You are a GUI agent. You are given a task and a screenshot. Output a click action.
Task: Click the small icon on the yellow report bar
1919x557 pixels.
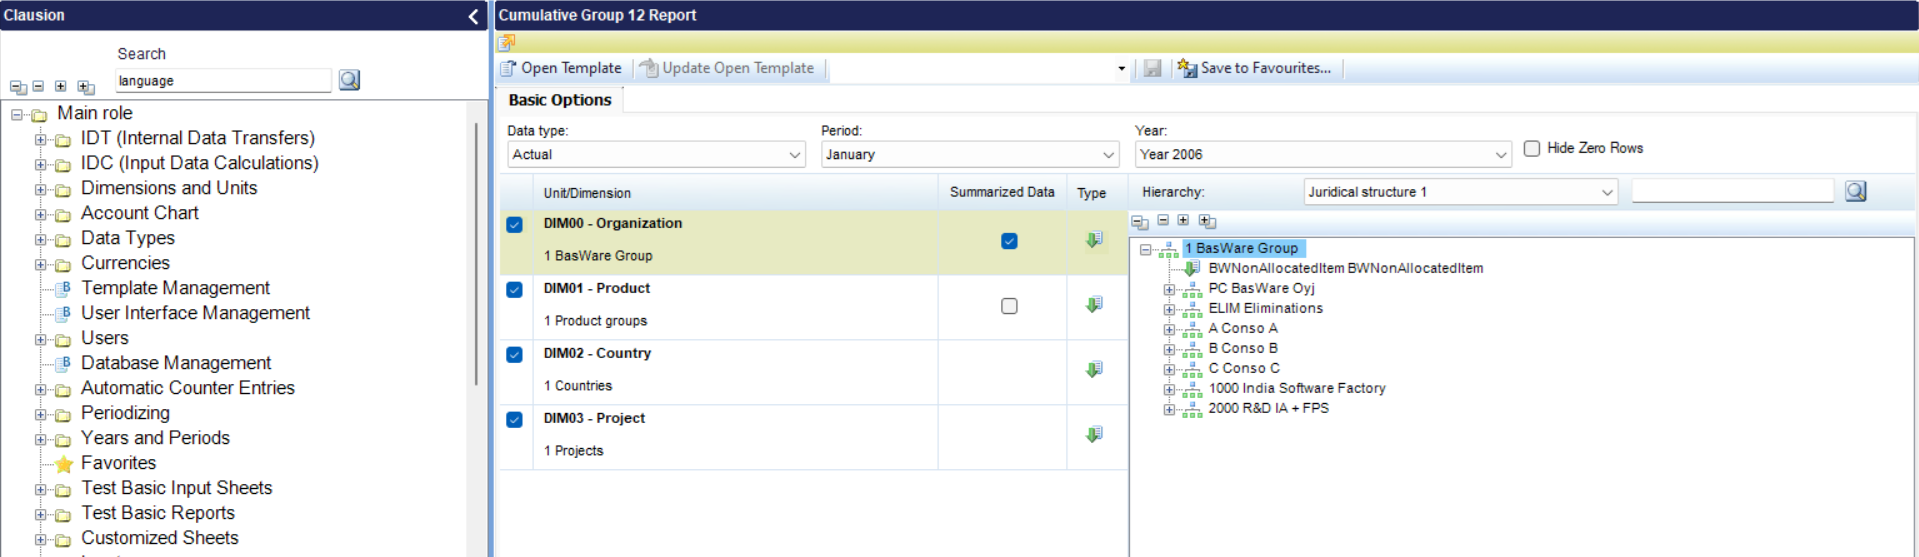coord(507,42)
